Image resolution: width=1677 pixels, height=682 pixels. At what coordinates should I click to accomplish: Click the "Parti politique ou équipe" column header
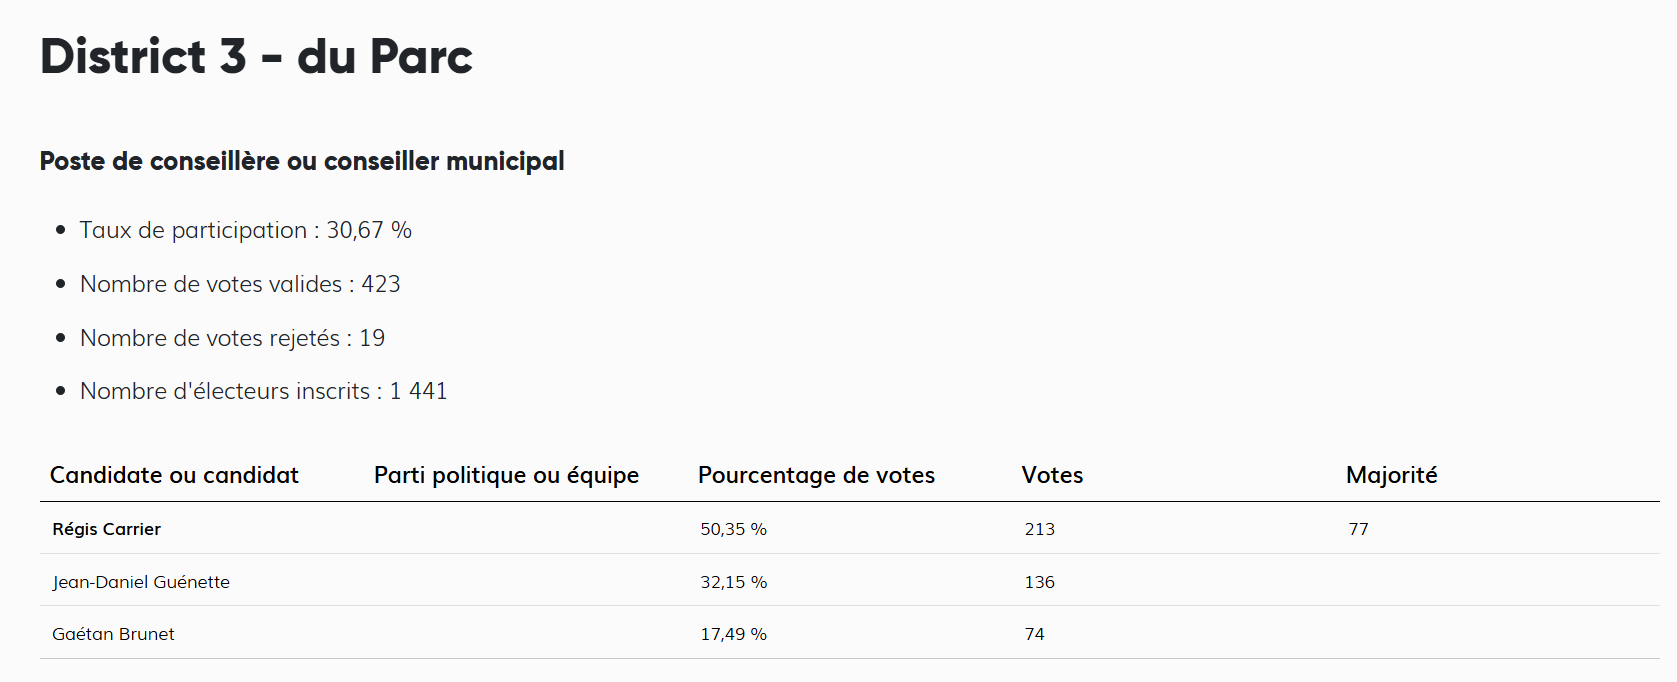coord(506,475)
